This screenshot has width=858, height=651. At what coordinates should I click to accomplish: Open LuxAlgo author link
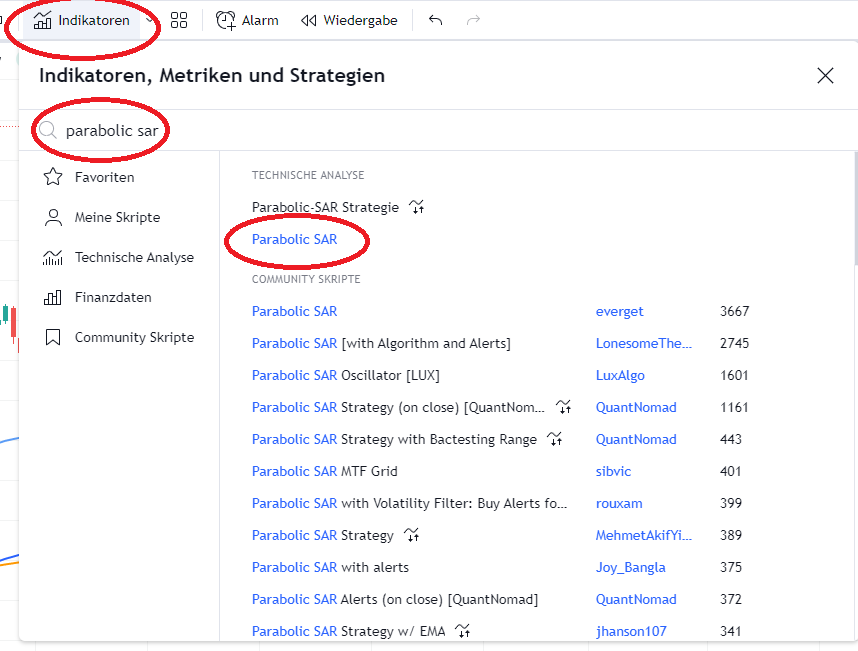coord(620,375)
